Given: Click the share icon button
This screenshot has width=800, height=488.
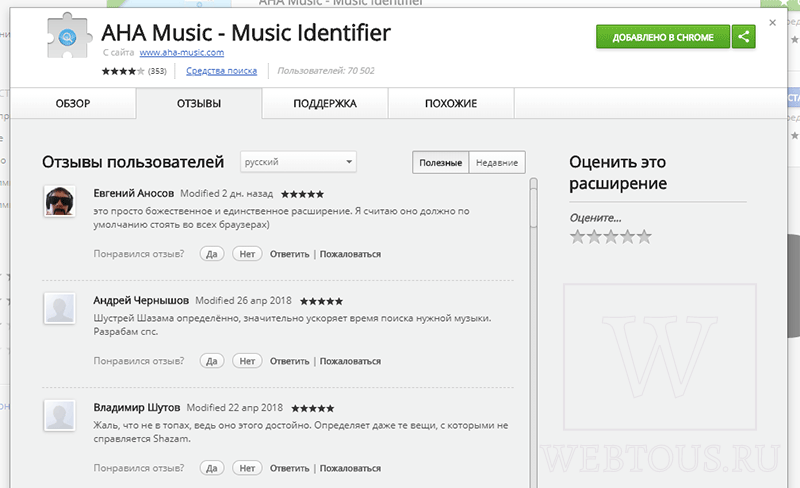Looking at the screenshot, I should click(x=743, y=37).
